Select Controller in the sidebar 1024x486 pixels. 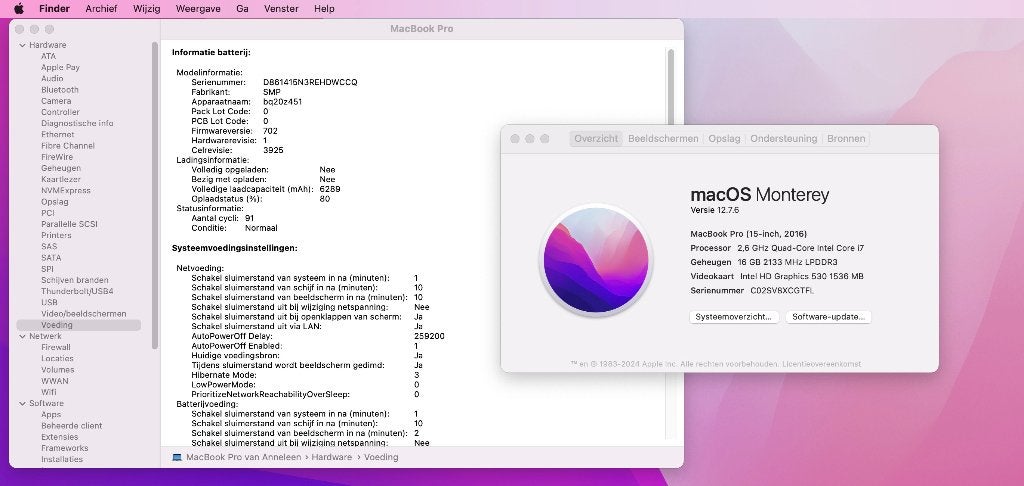pyautogui.click(x=60, y=112)
